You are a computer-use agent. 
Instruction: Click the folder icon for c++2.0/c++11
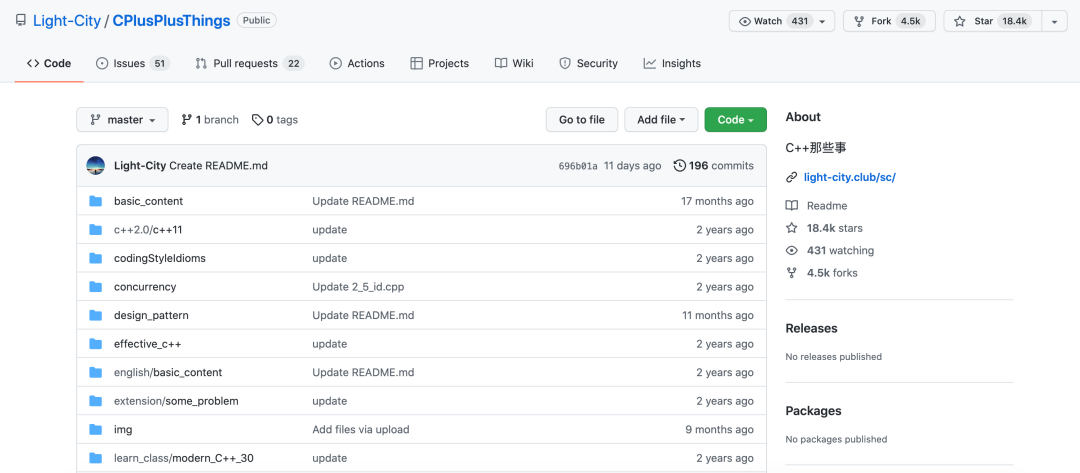coord(96,229)
